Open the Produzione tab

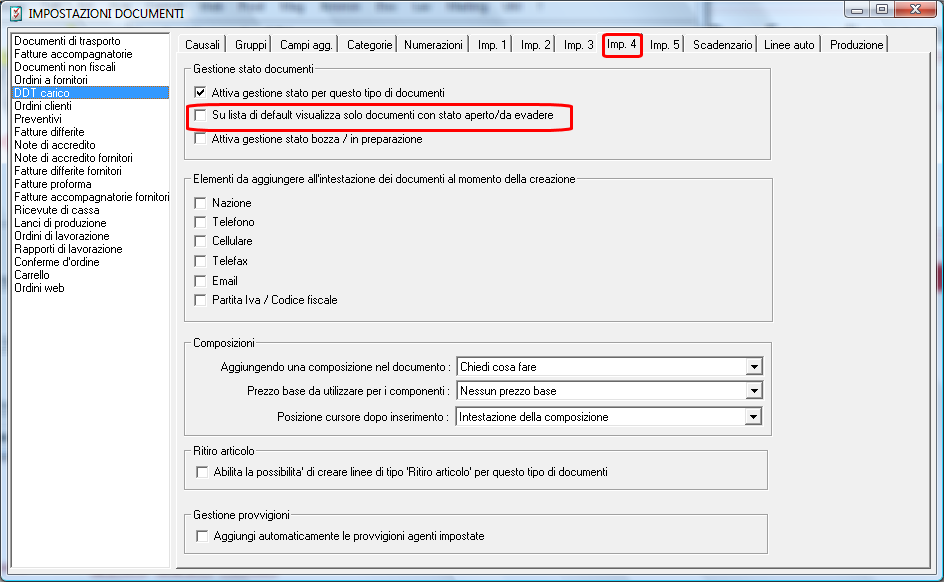click(x=856, y=45)
